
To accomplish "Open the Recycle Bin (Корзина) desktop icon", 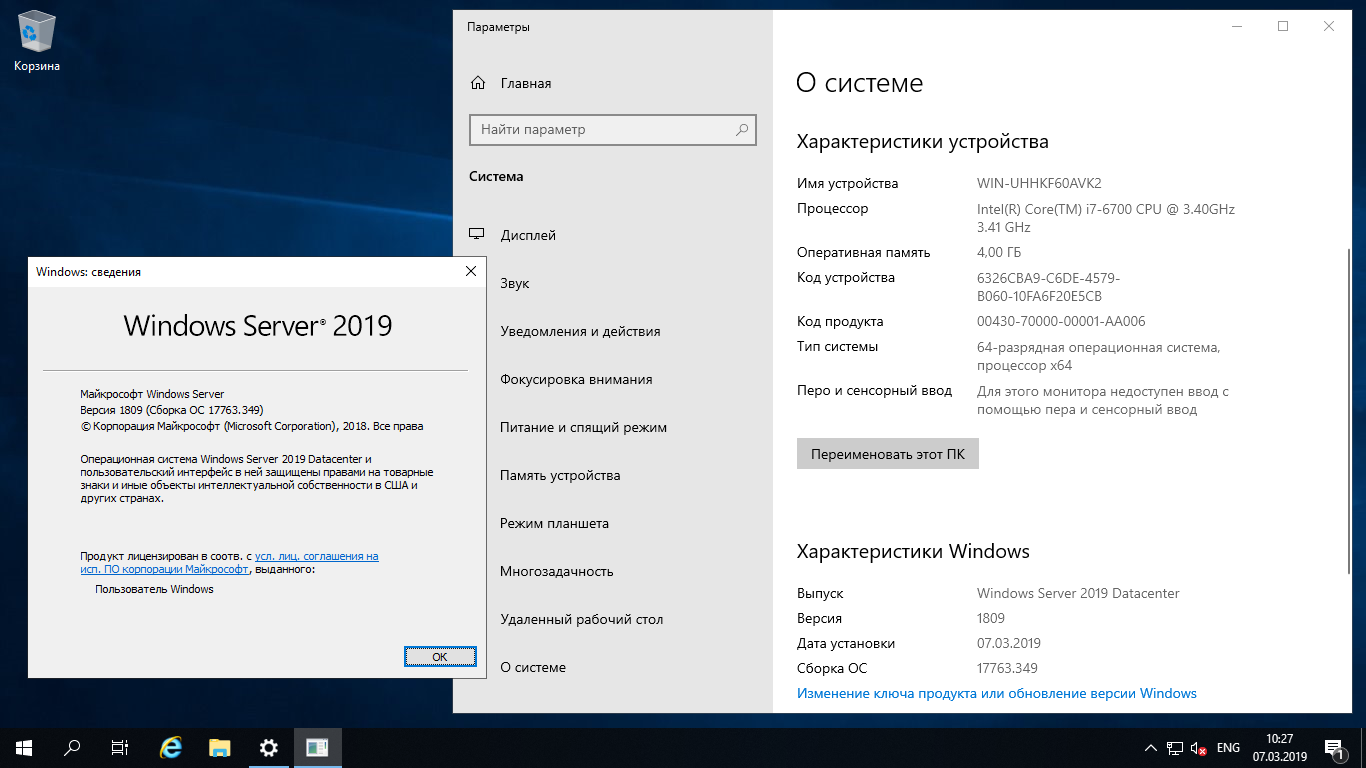I will 37,40.
